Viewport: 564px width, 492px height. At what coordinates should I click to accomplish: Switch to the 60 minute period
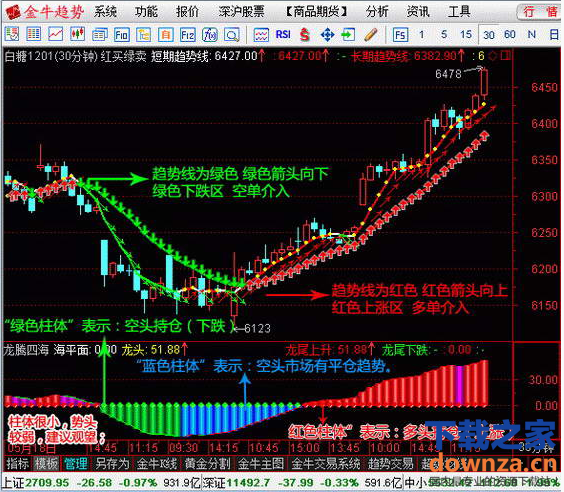click(510, 35)
